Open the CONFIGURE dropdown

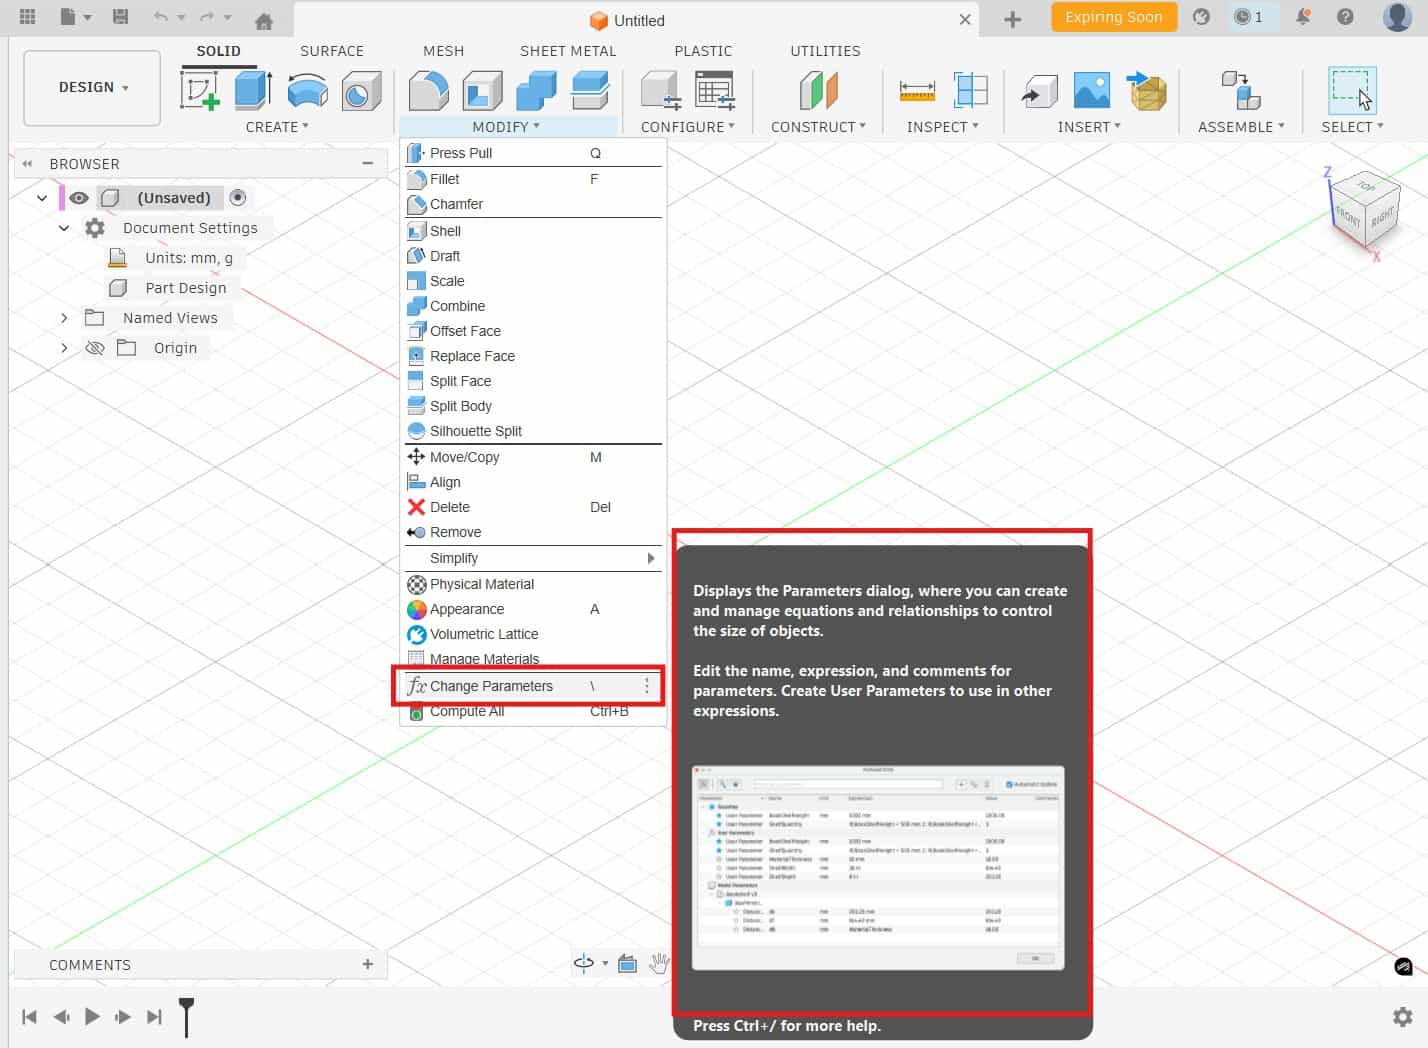click(688, 127)
